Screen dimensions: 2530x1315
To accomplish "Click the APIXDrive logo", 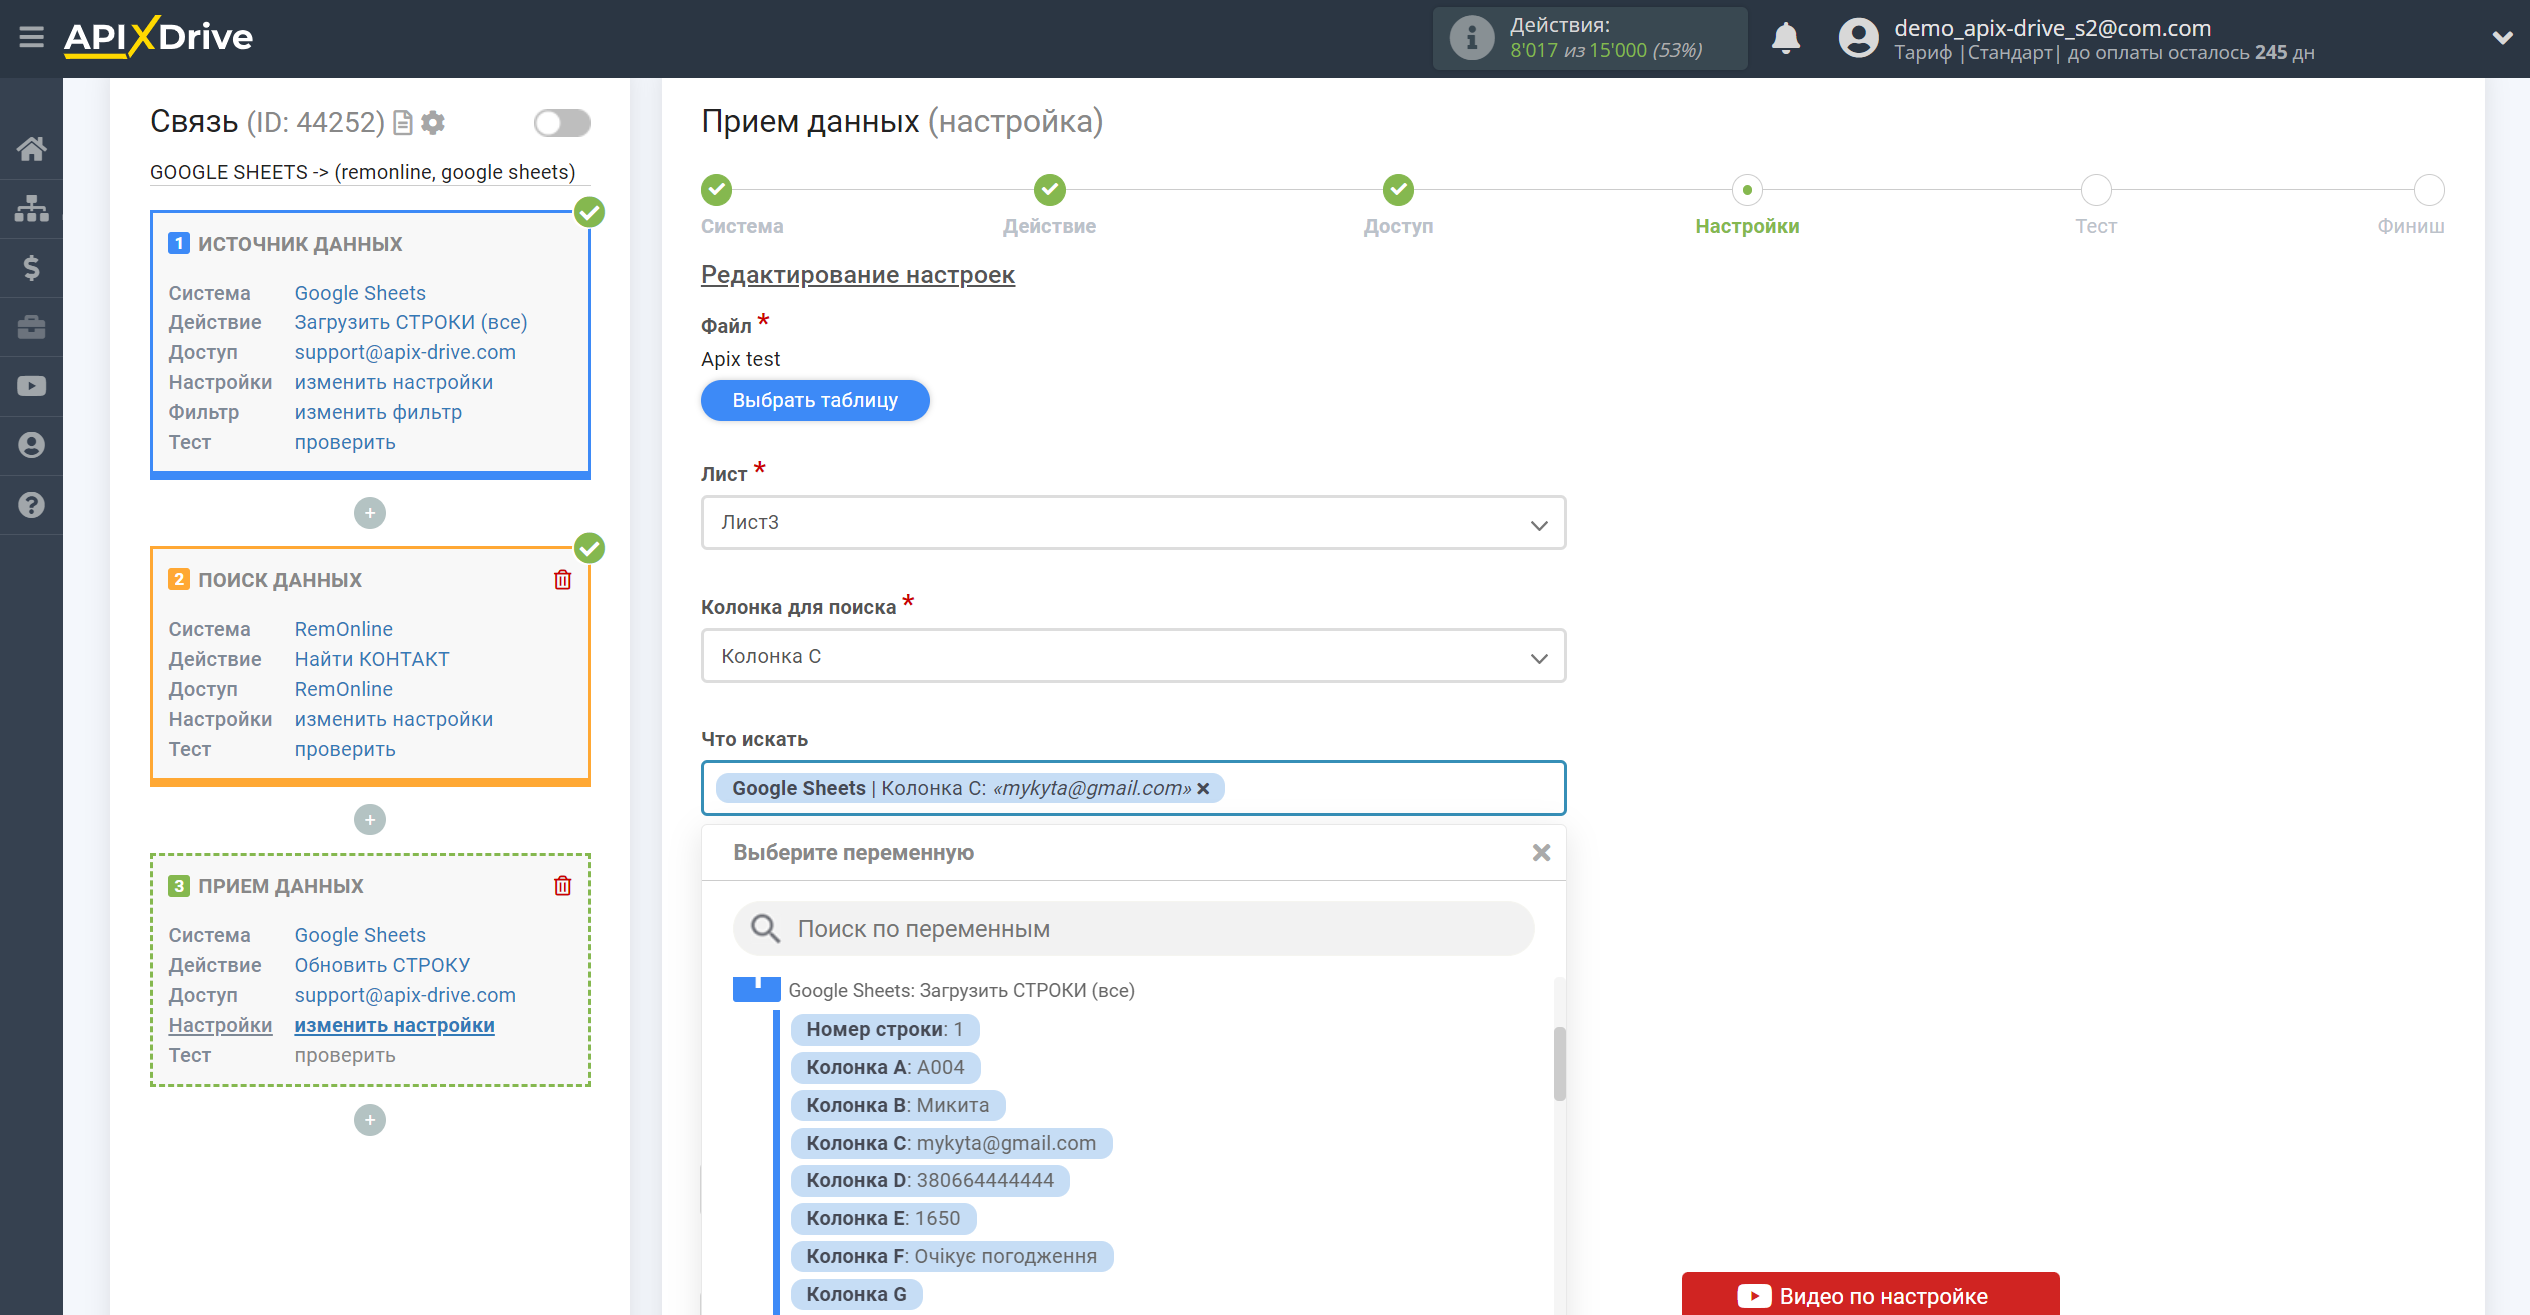I will [x=158, y=38].
